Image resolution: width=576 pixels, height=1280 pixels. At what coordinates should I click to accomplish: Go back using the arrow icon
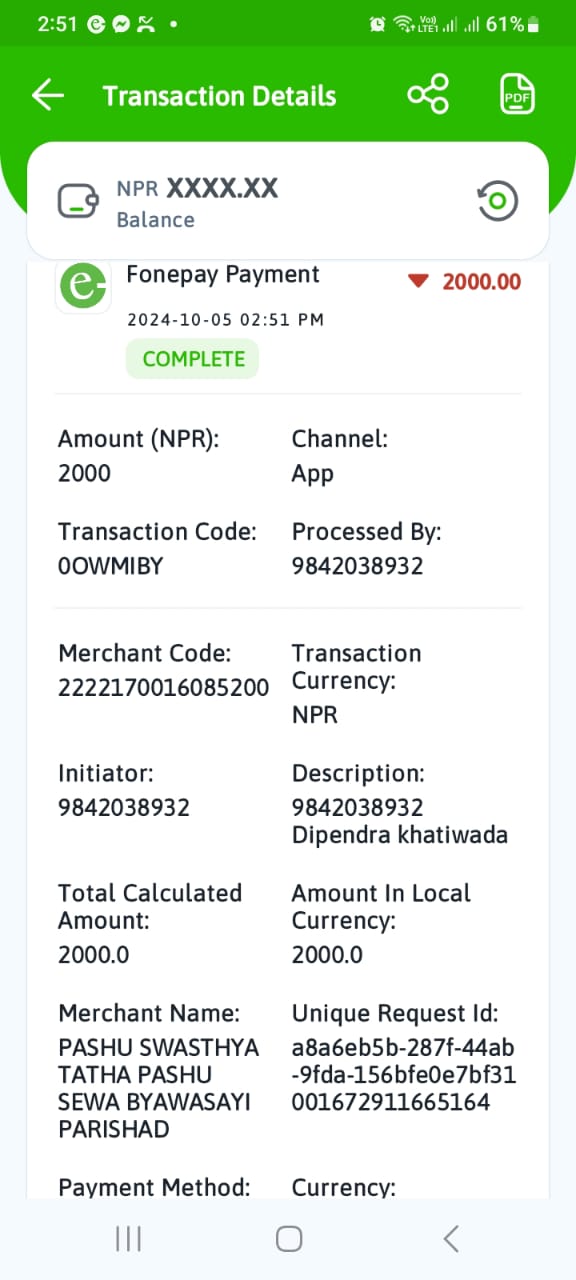coord(48,96)
